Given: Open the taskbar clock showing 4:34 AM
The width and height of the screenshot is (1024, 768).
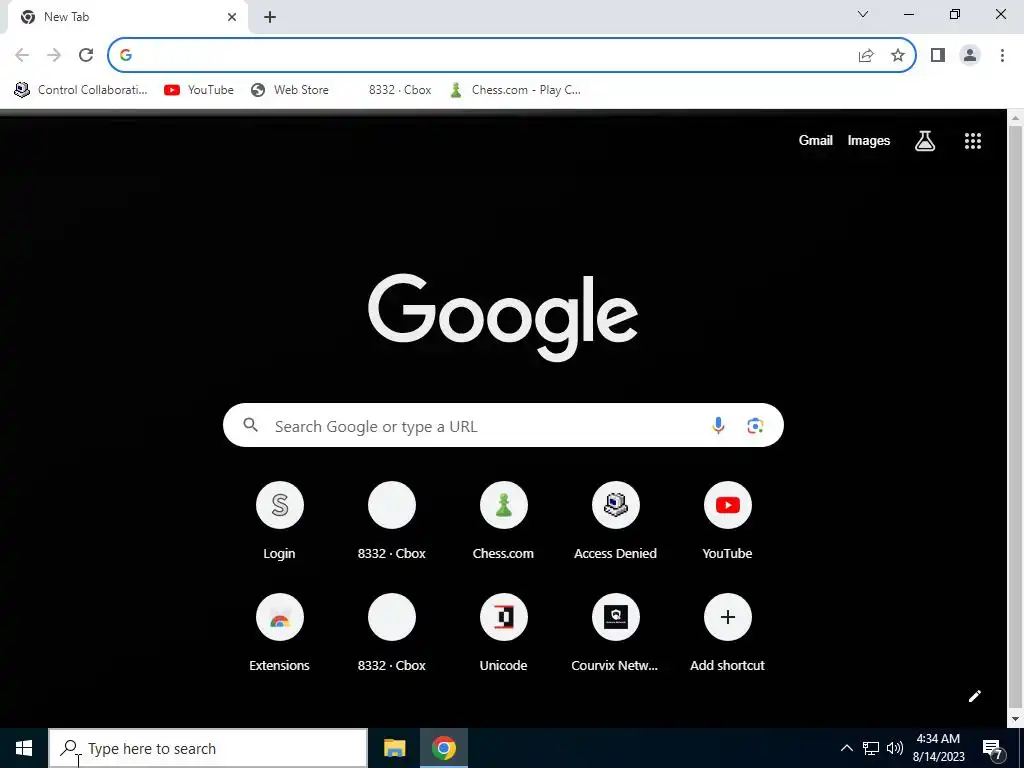Looking at the screenshot, I should 938,748.
